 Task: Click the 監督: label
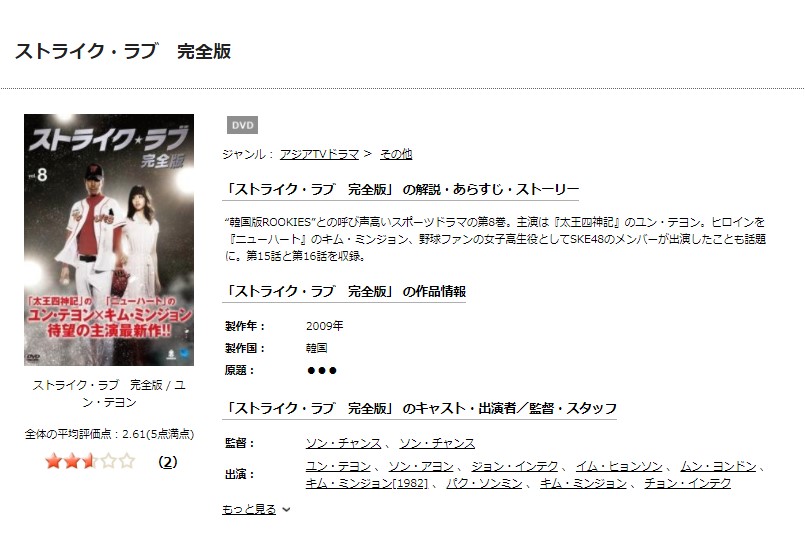point(240,443)
